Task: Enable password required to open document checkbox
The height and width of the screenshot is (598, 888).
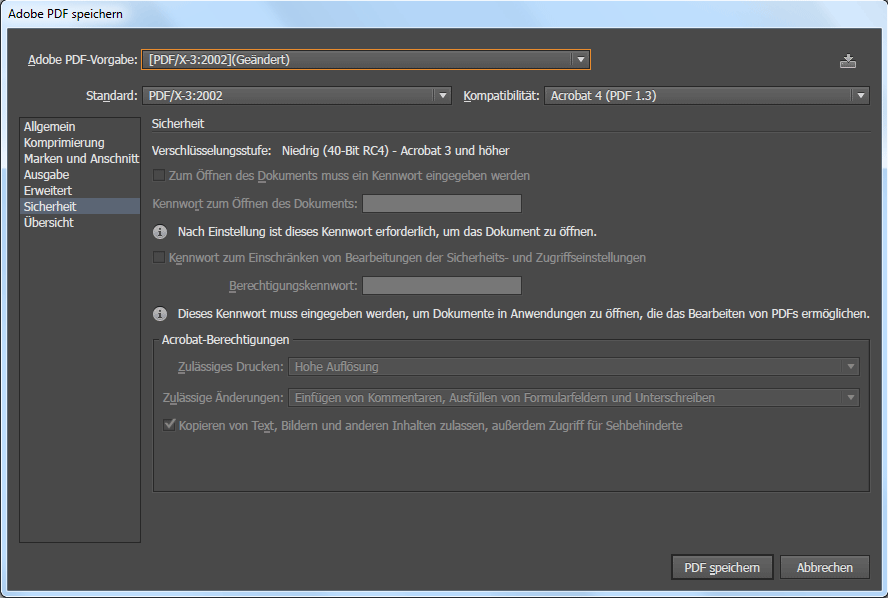Action: [x=158, y=176]
